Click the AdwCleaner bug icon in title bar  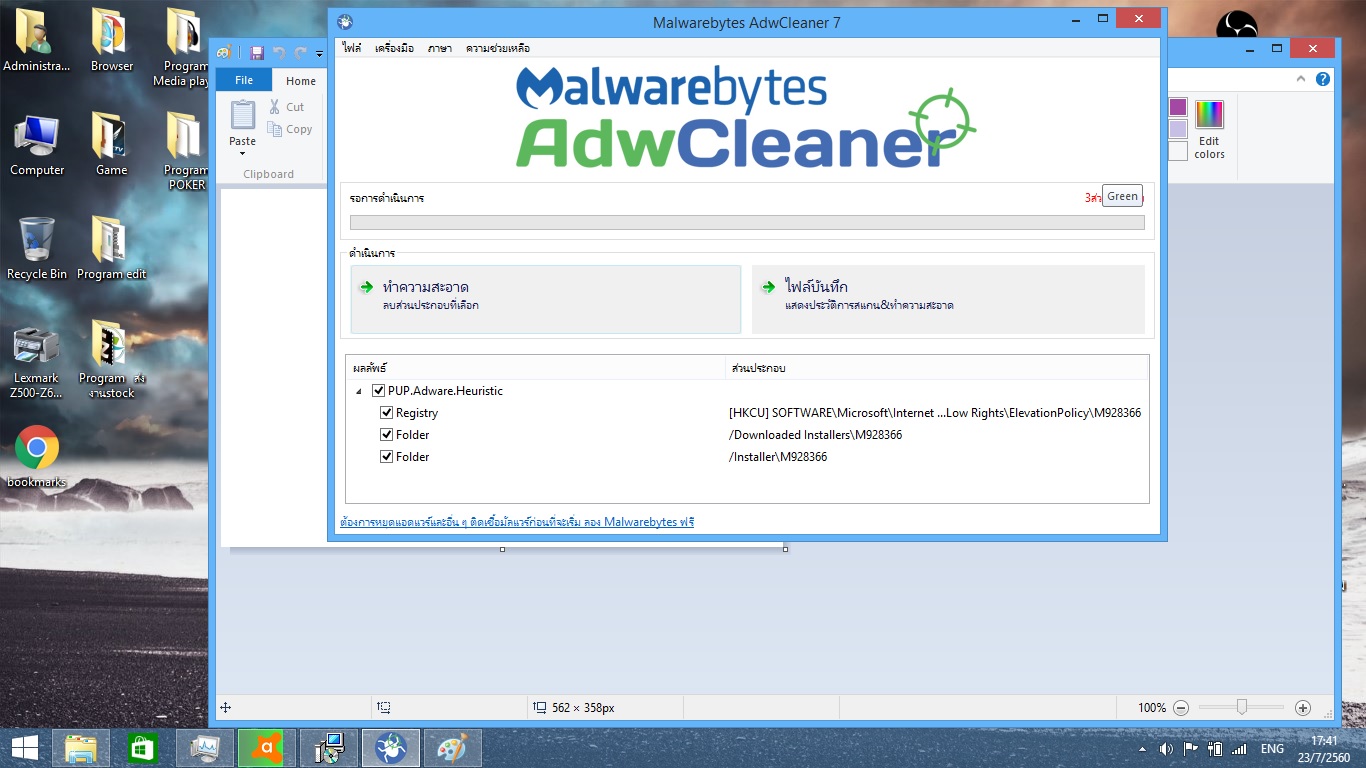pos(345,21)
